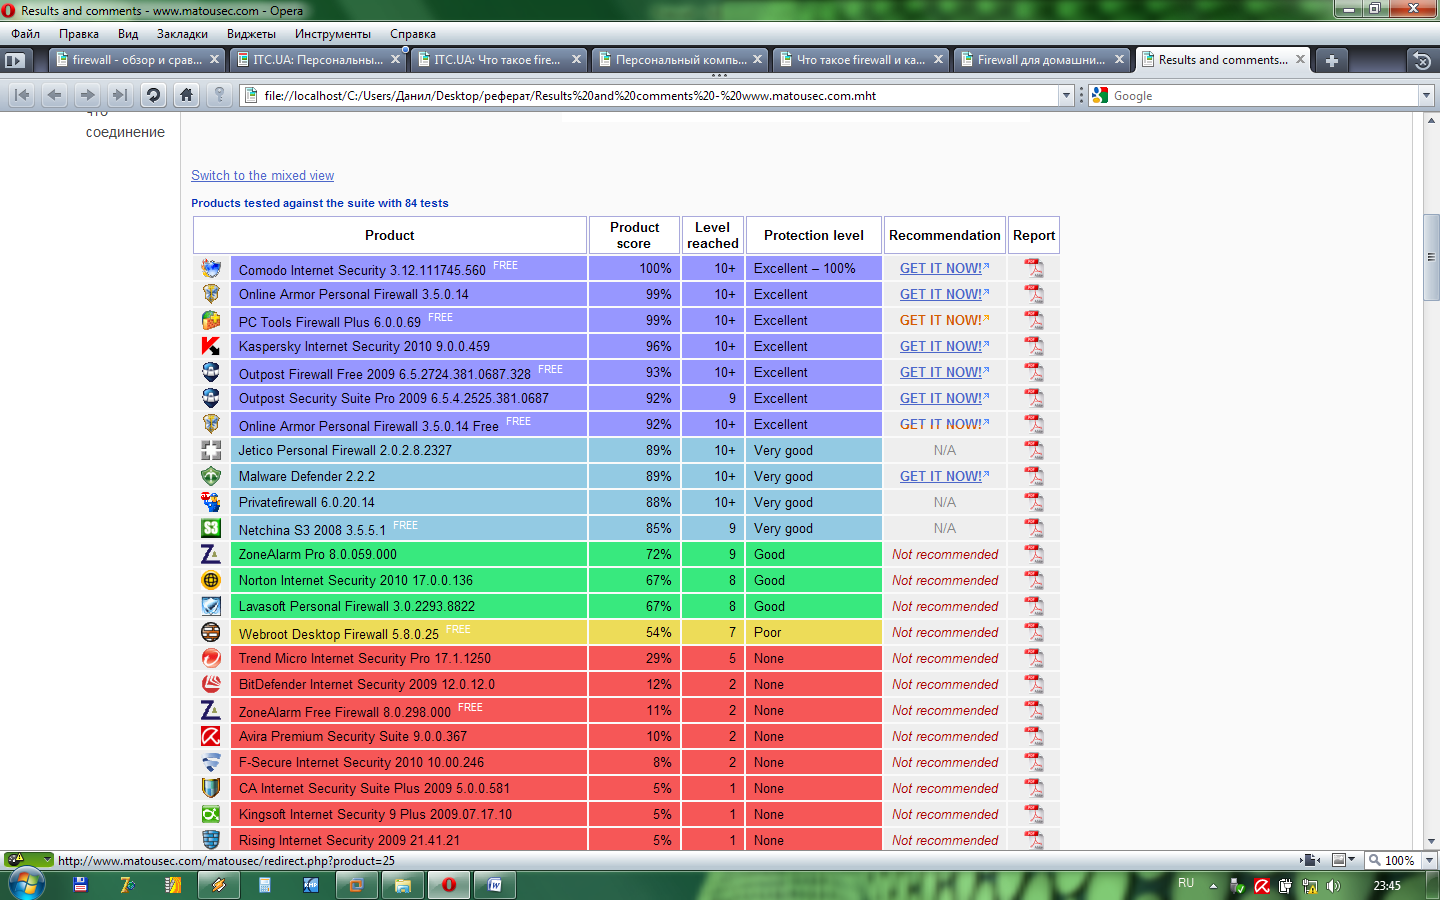
Task: Open Windows Explorer folder on taskbar
Action: tap(403, 885)
